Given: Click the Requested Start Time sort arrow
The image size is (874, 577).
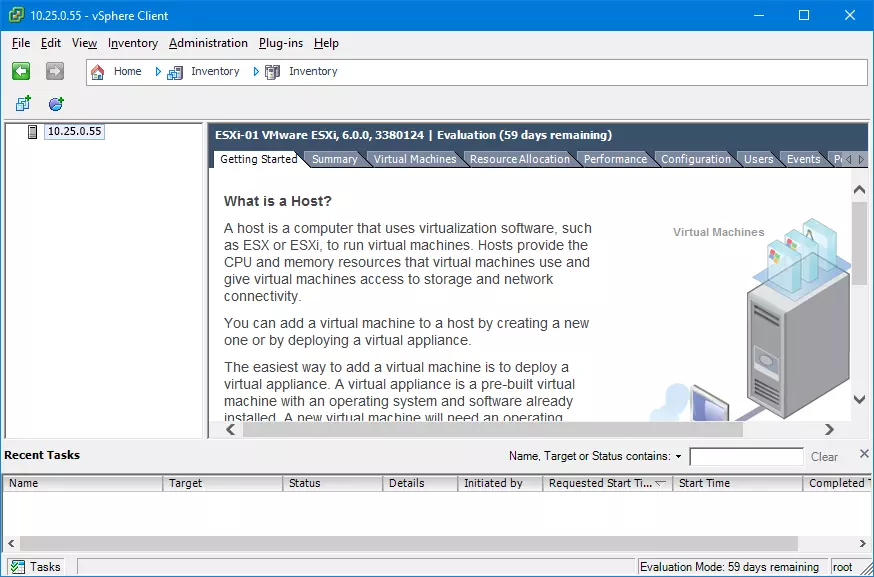Looking at the screenshot, I should [661, 483].
